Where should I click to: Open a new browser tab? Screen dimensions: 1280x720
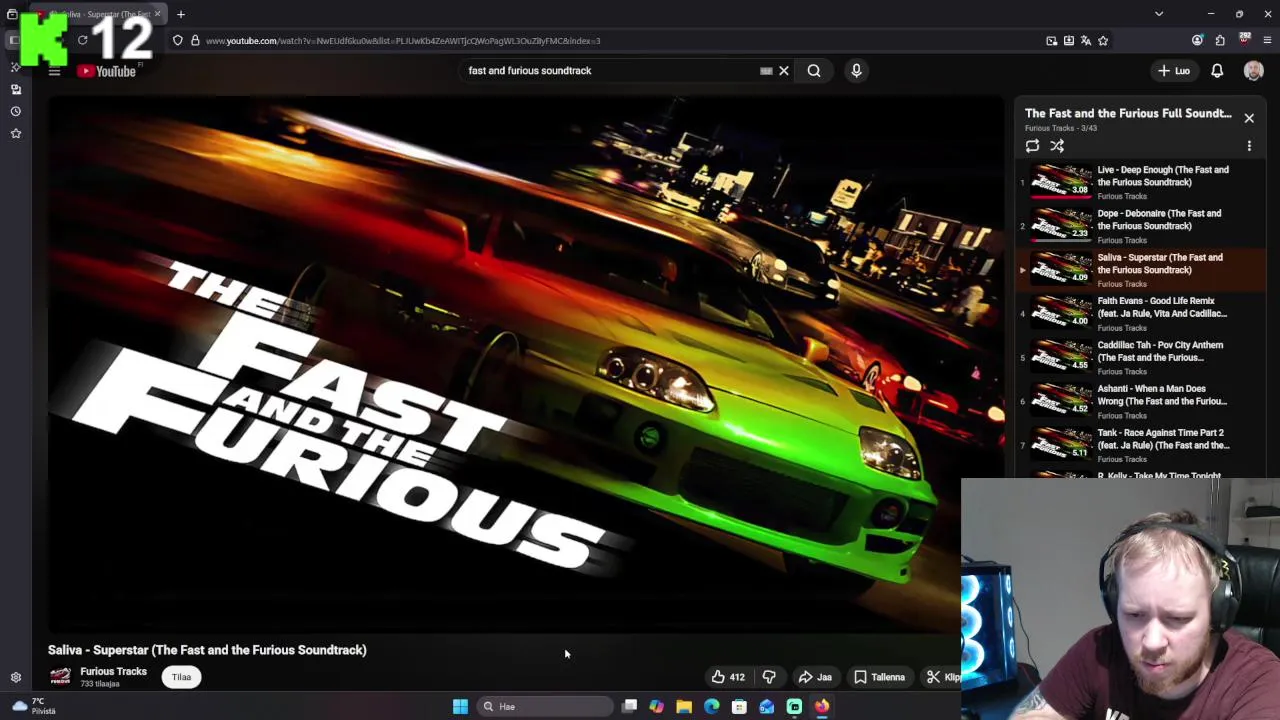(181, 14)
